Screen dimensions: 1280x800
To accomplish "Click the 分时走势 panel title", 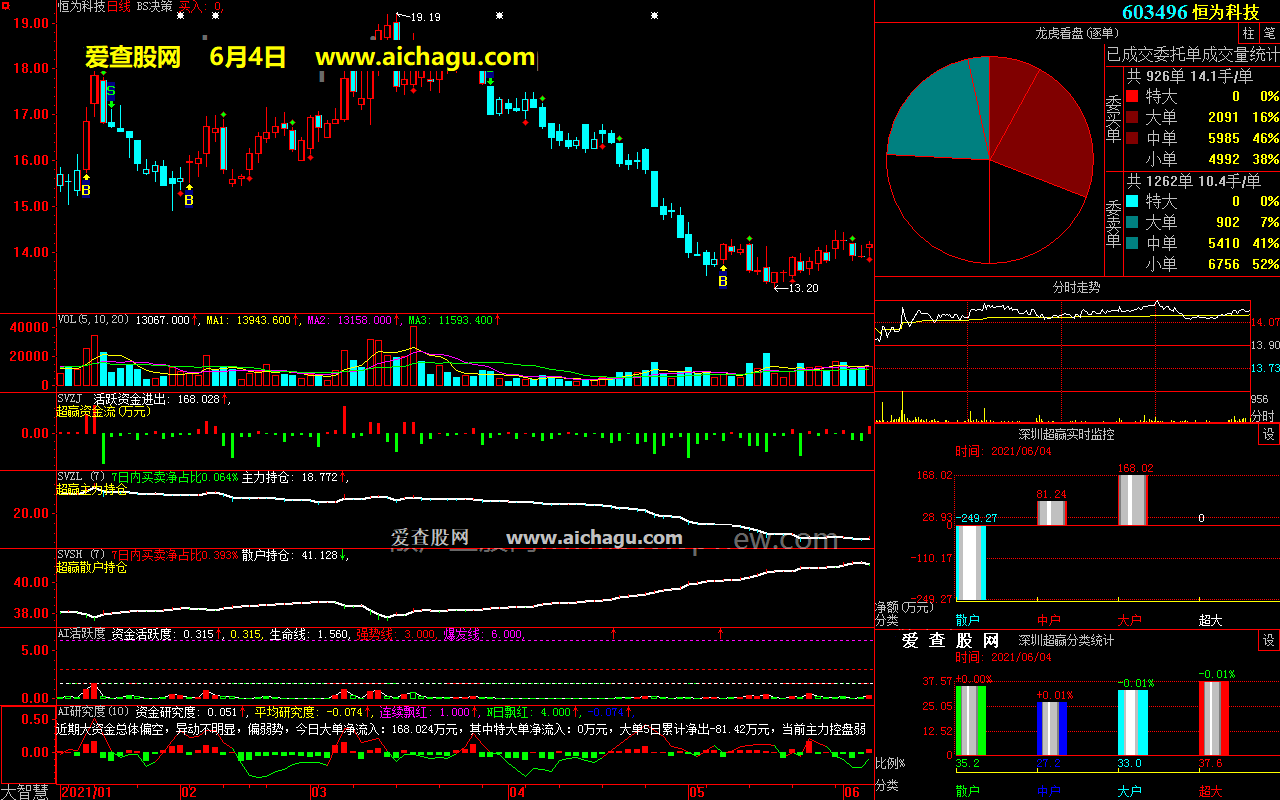I will click(1076, 287).
